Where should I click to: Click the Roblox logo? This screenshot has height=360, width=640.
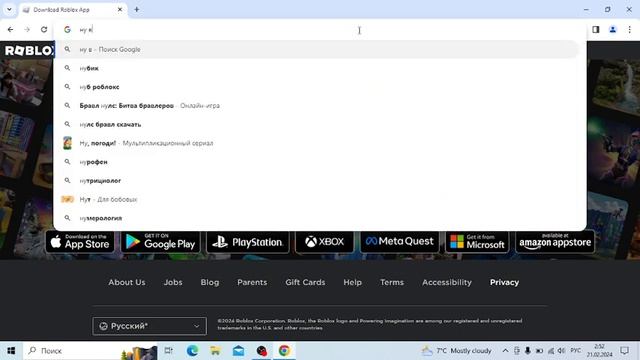click(29, 50)
